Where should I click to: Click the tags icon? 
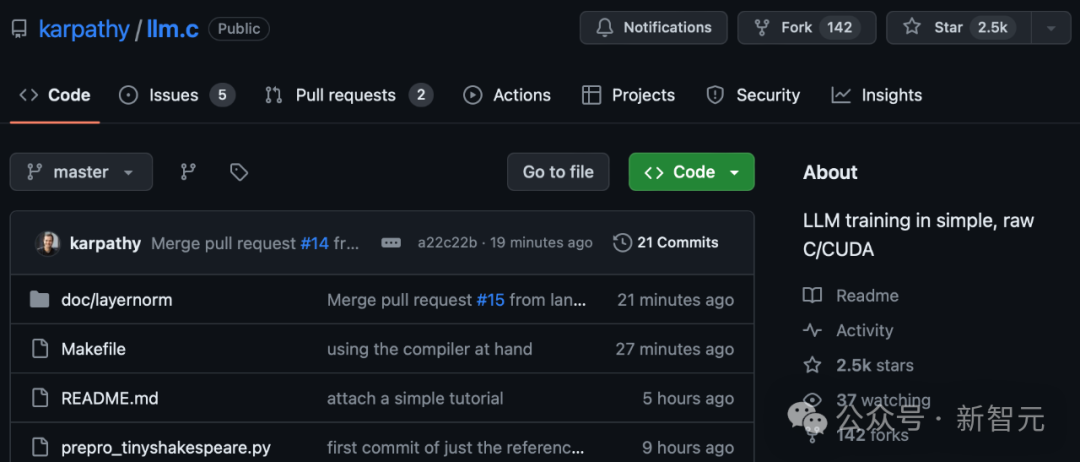[x=239, y=172]
